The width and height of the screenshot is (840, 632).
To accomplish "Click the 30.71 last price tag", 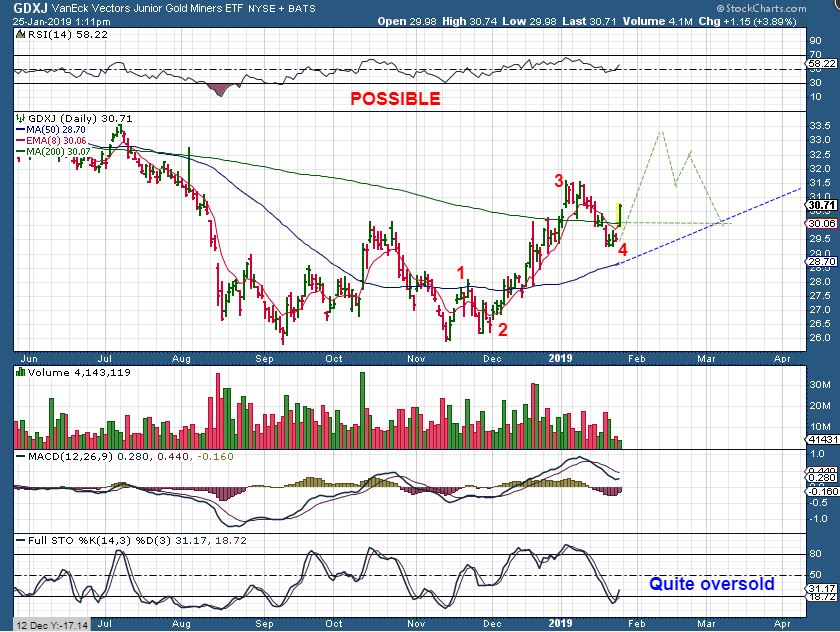I will pos(822,205).
